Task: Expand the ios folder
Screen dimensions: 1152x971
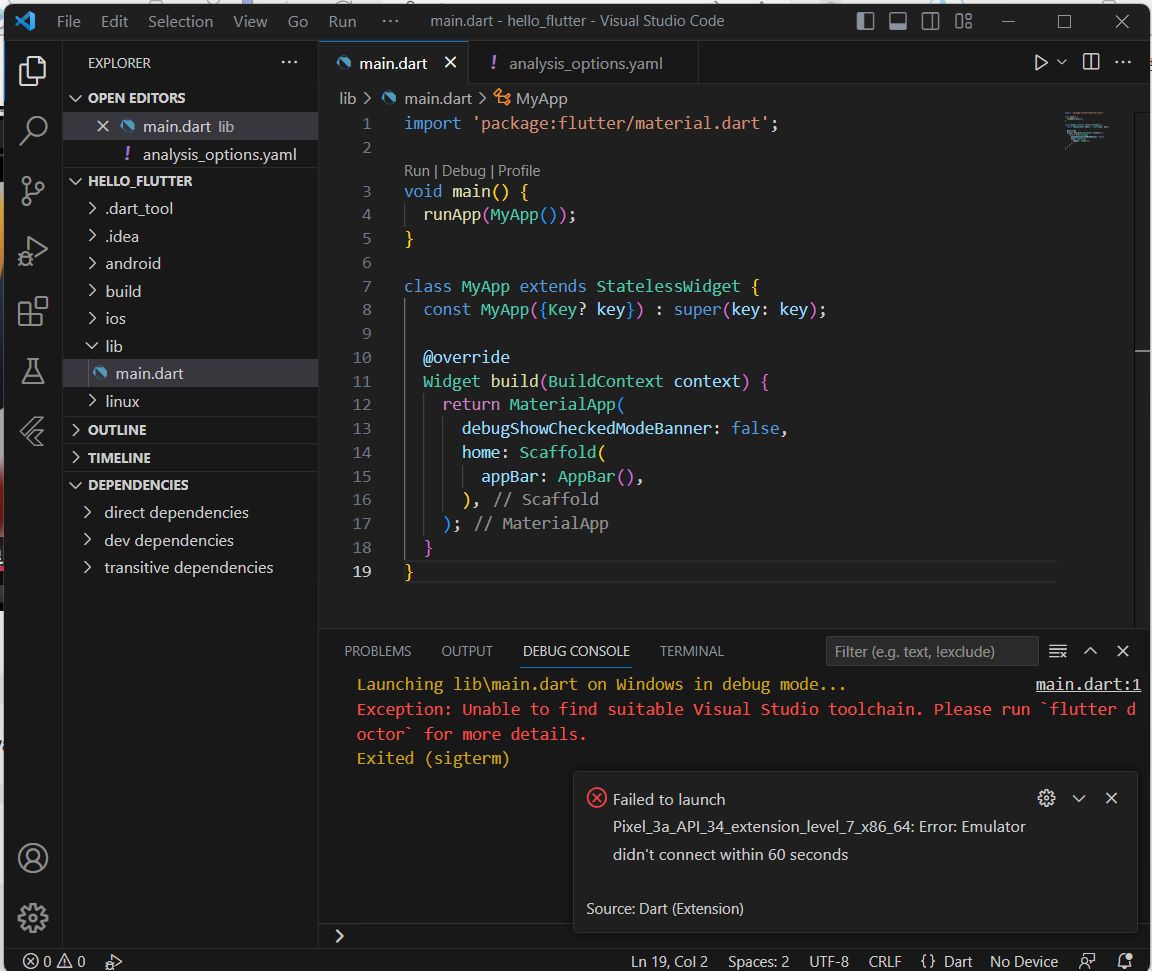Action: 190,319
